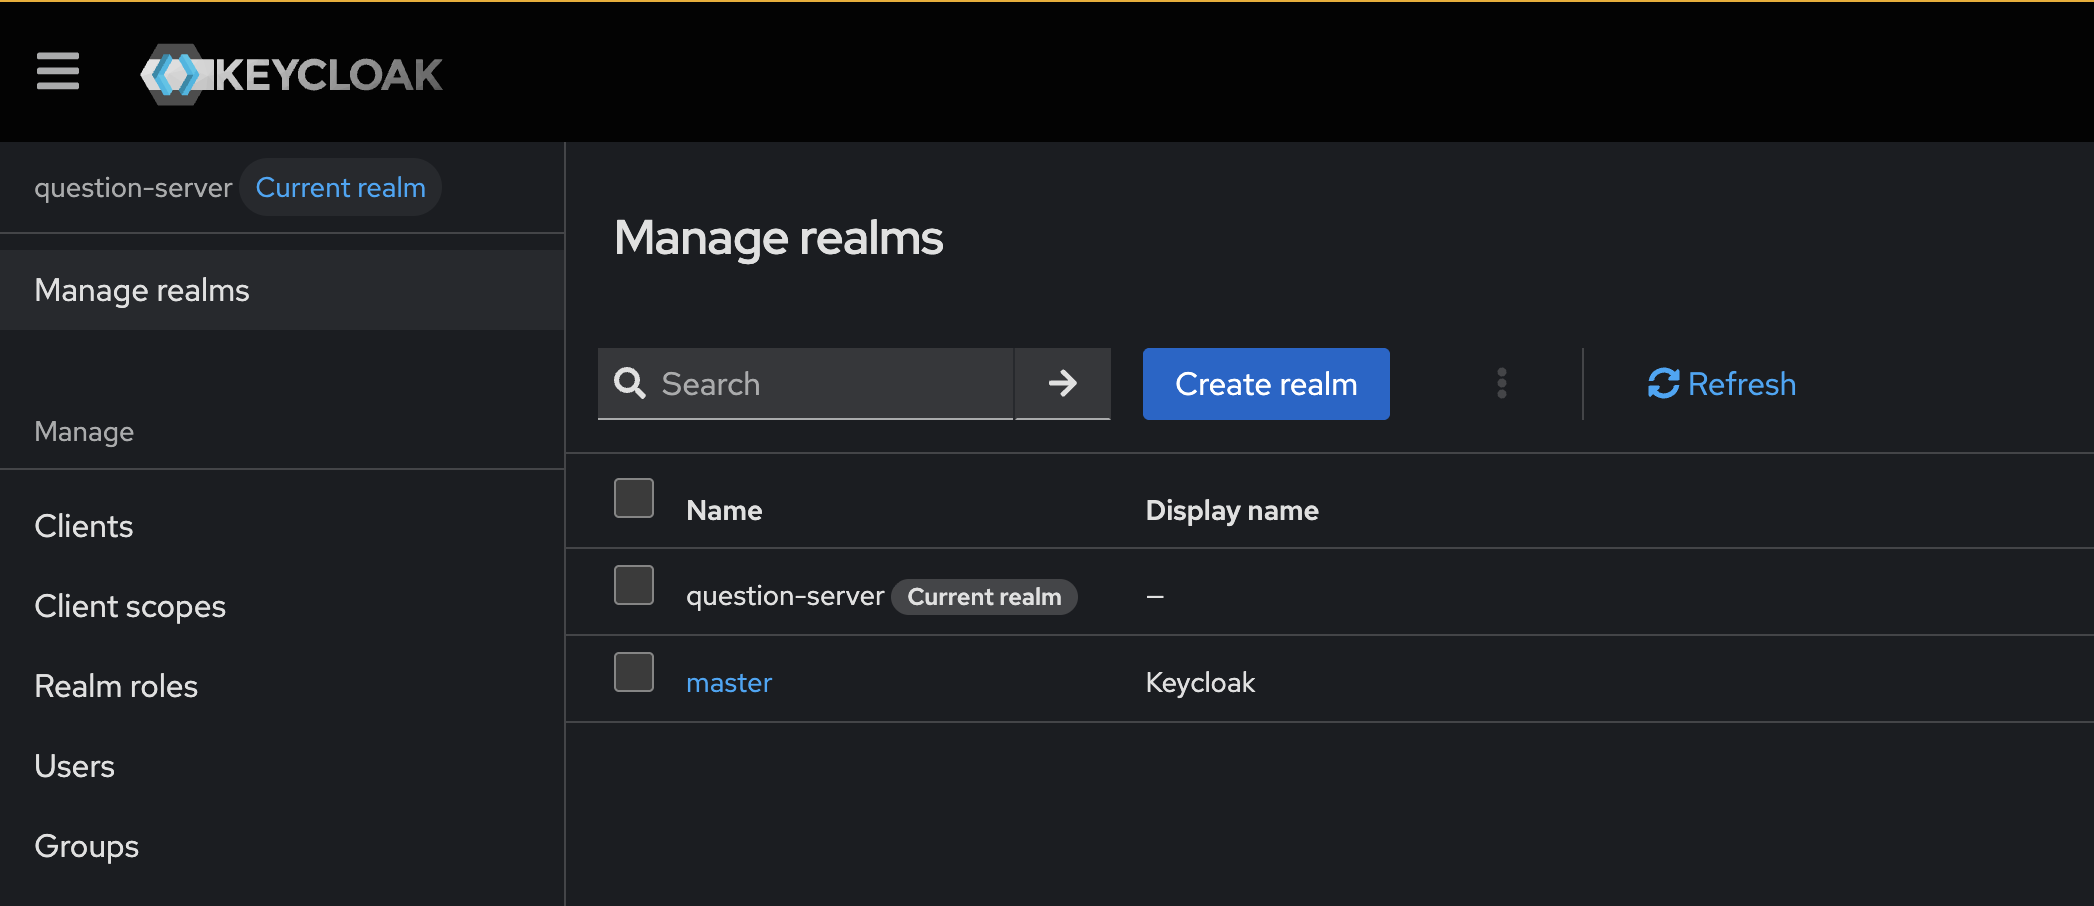
Task: Open the Clients page
Action: click(84, 526)
